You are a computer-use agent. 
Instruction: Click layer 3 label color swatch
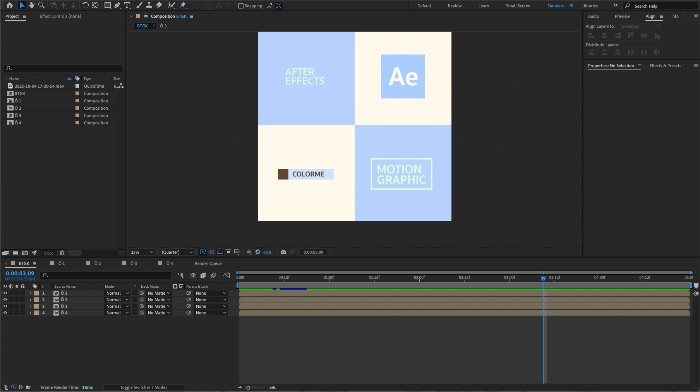37,306
